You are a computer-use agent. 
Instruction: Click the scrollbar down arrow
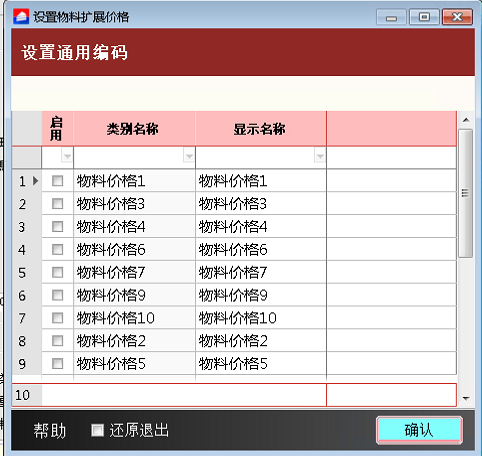(x=466, y=398)
